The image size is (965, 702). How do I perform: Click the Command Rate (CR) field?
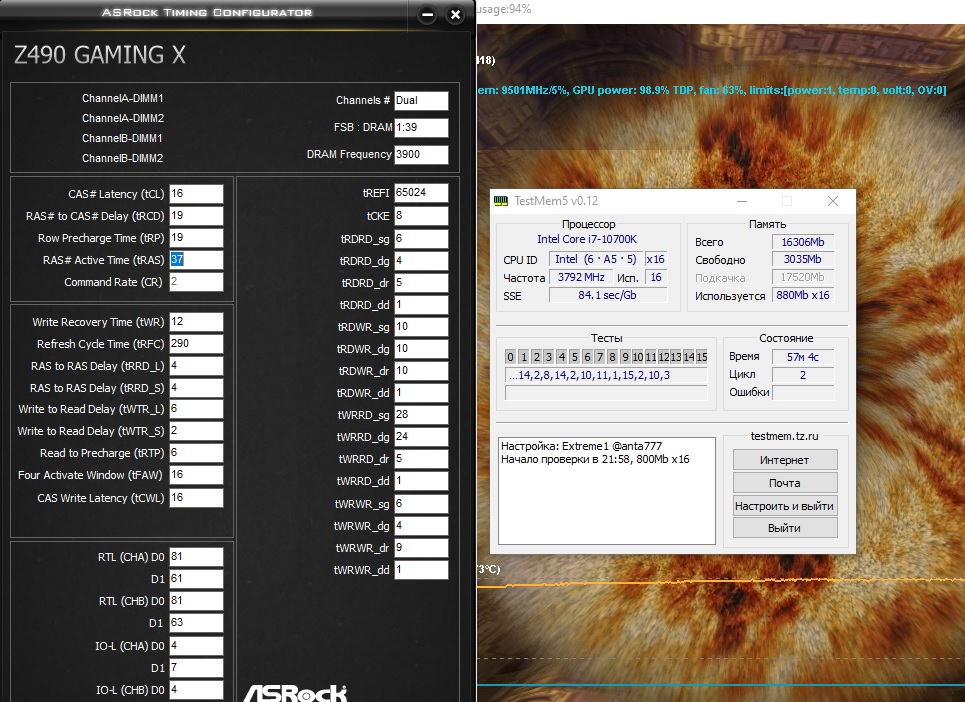[196, 282]
